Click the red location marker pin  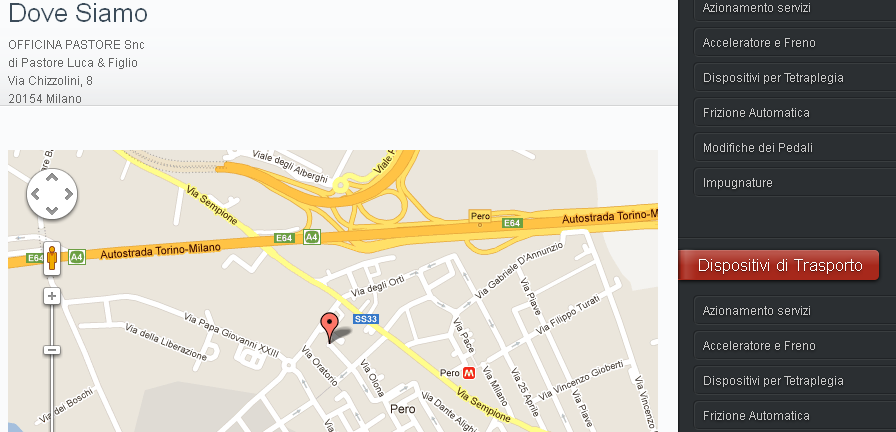(x=329, y=328)
